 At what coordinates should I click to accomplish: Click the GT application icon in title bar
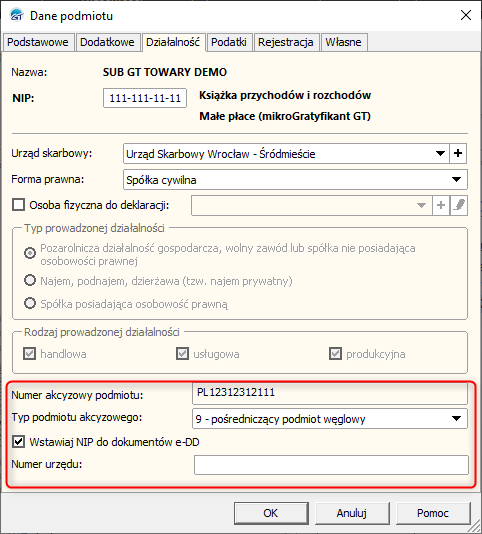coord(17,16)
